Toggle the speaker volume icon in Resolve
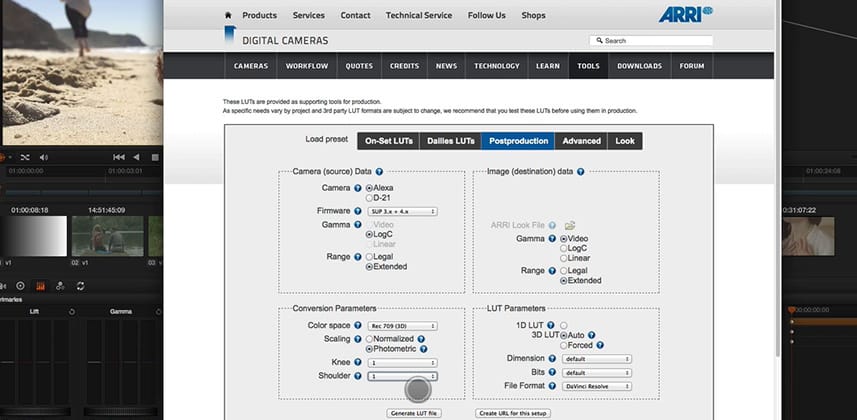The image size is (857, 420). point(44,157)
